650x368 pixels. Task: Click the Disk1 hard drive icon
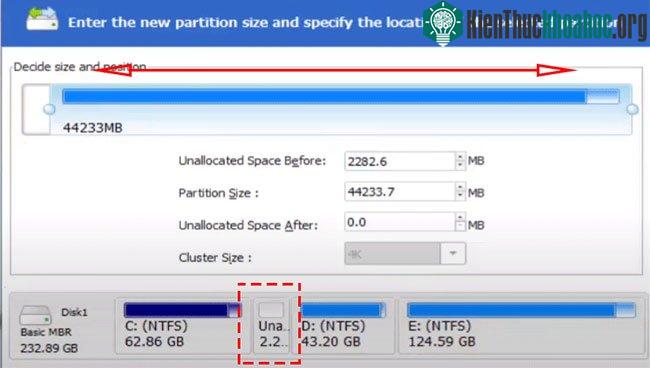point(36,315)
